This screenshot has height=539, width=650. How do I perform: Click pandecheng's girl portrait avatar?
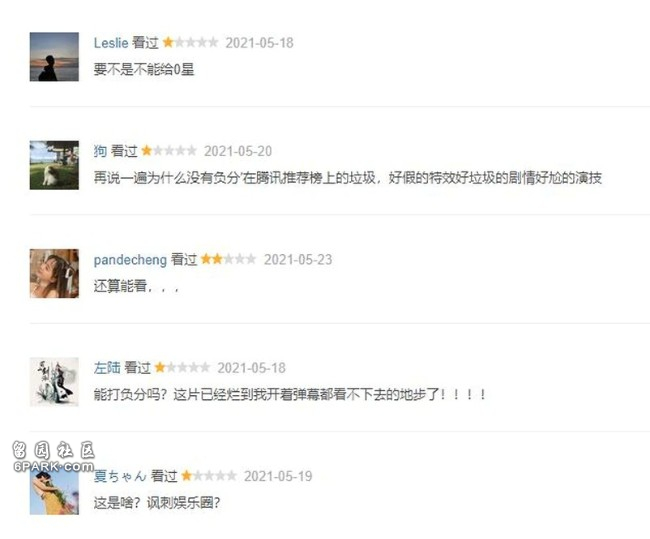[x=54, y=273]
